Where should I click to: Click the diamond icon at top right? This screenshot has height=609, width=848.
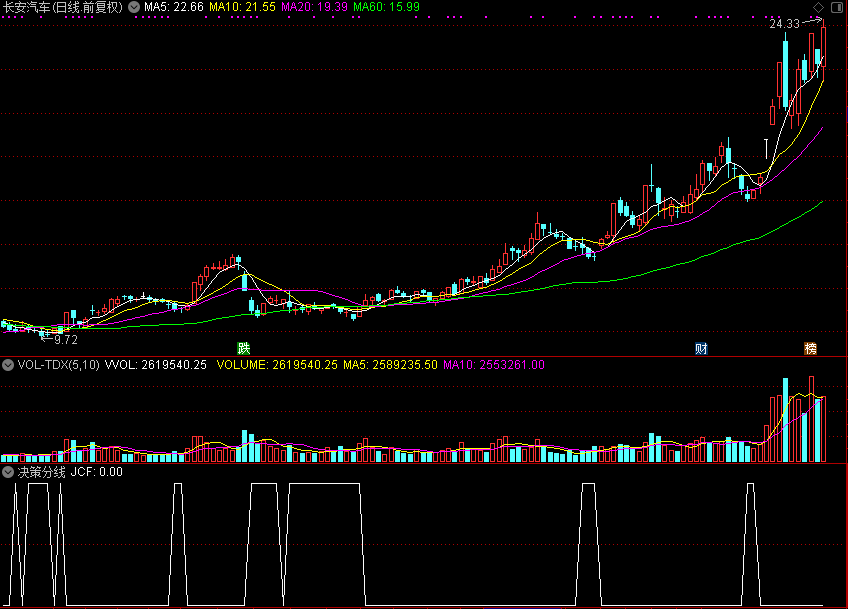point(818,7)
